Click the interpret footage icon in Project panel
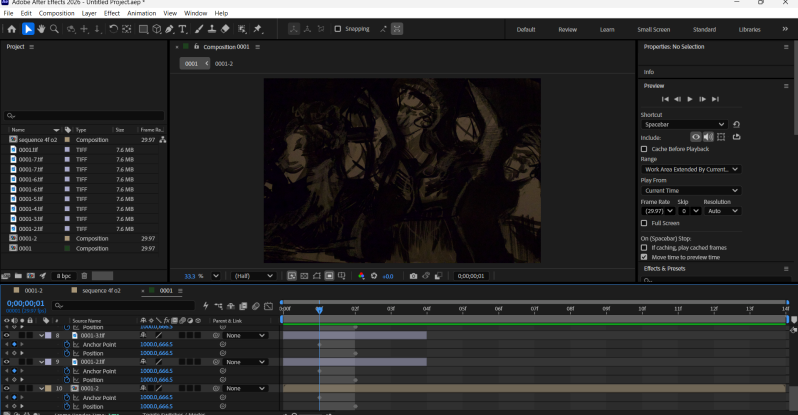The width and height of the screenshot is (798, 415). (6, 276)
